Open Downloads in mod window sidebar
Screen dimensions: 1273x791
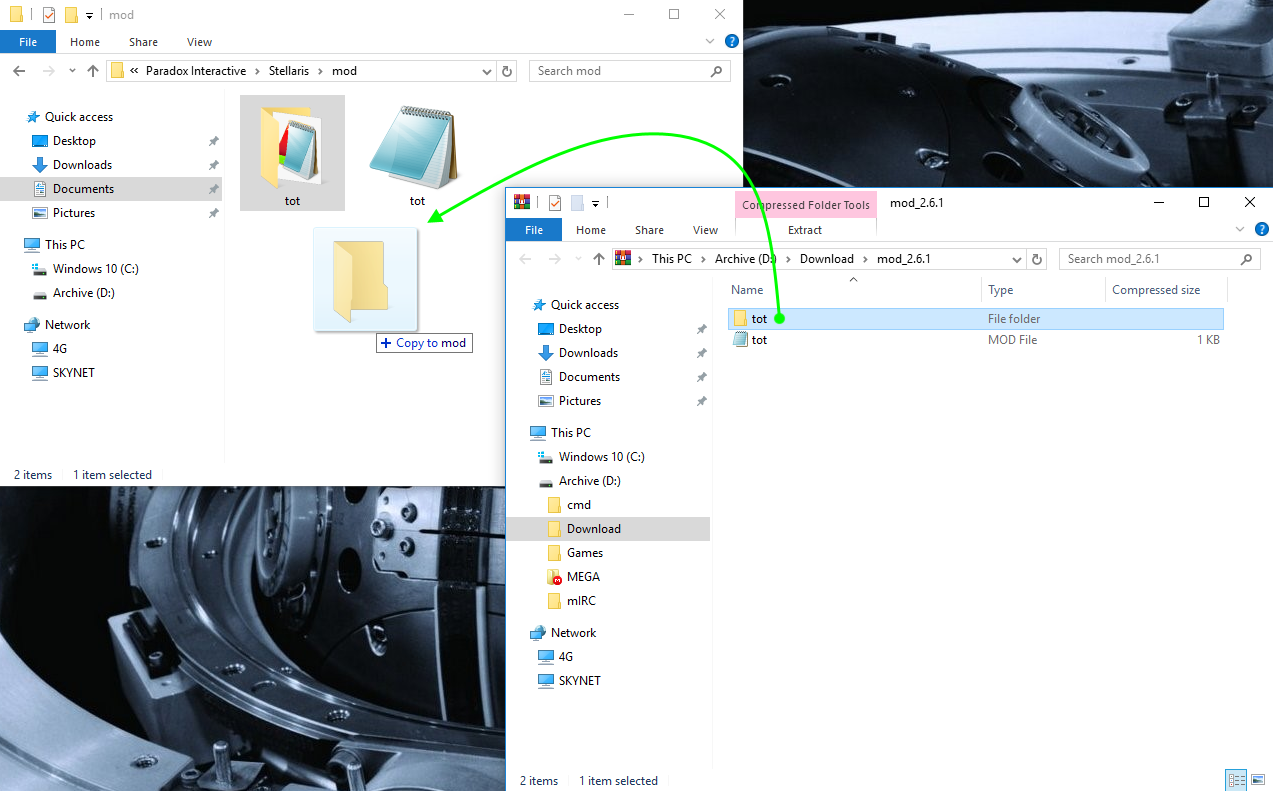click(x=82, y=165)
